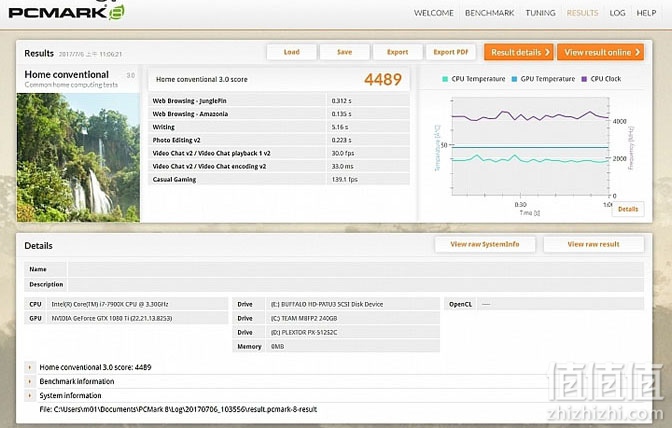The image size is (672, 428).
Task: Toggle the CPU Clock legend swatch
Action: pyautogui.click(x=584, y=79)
